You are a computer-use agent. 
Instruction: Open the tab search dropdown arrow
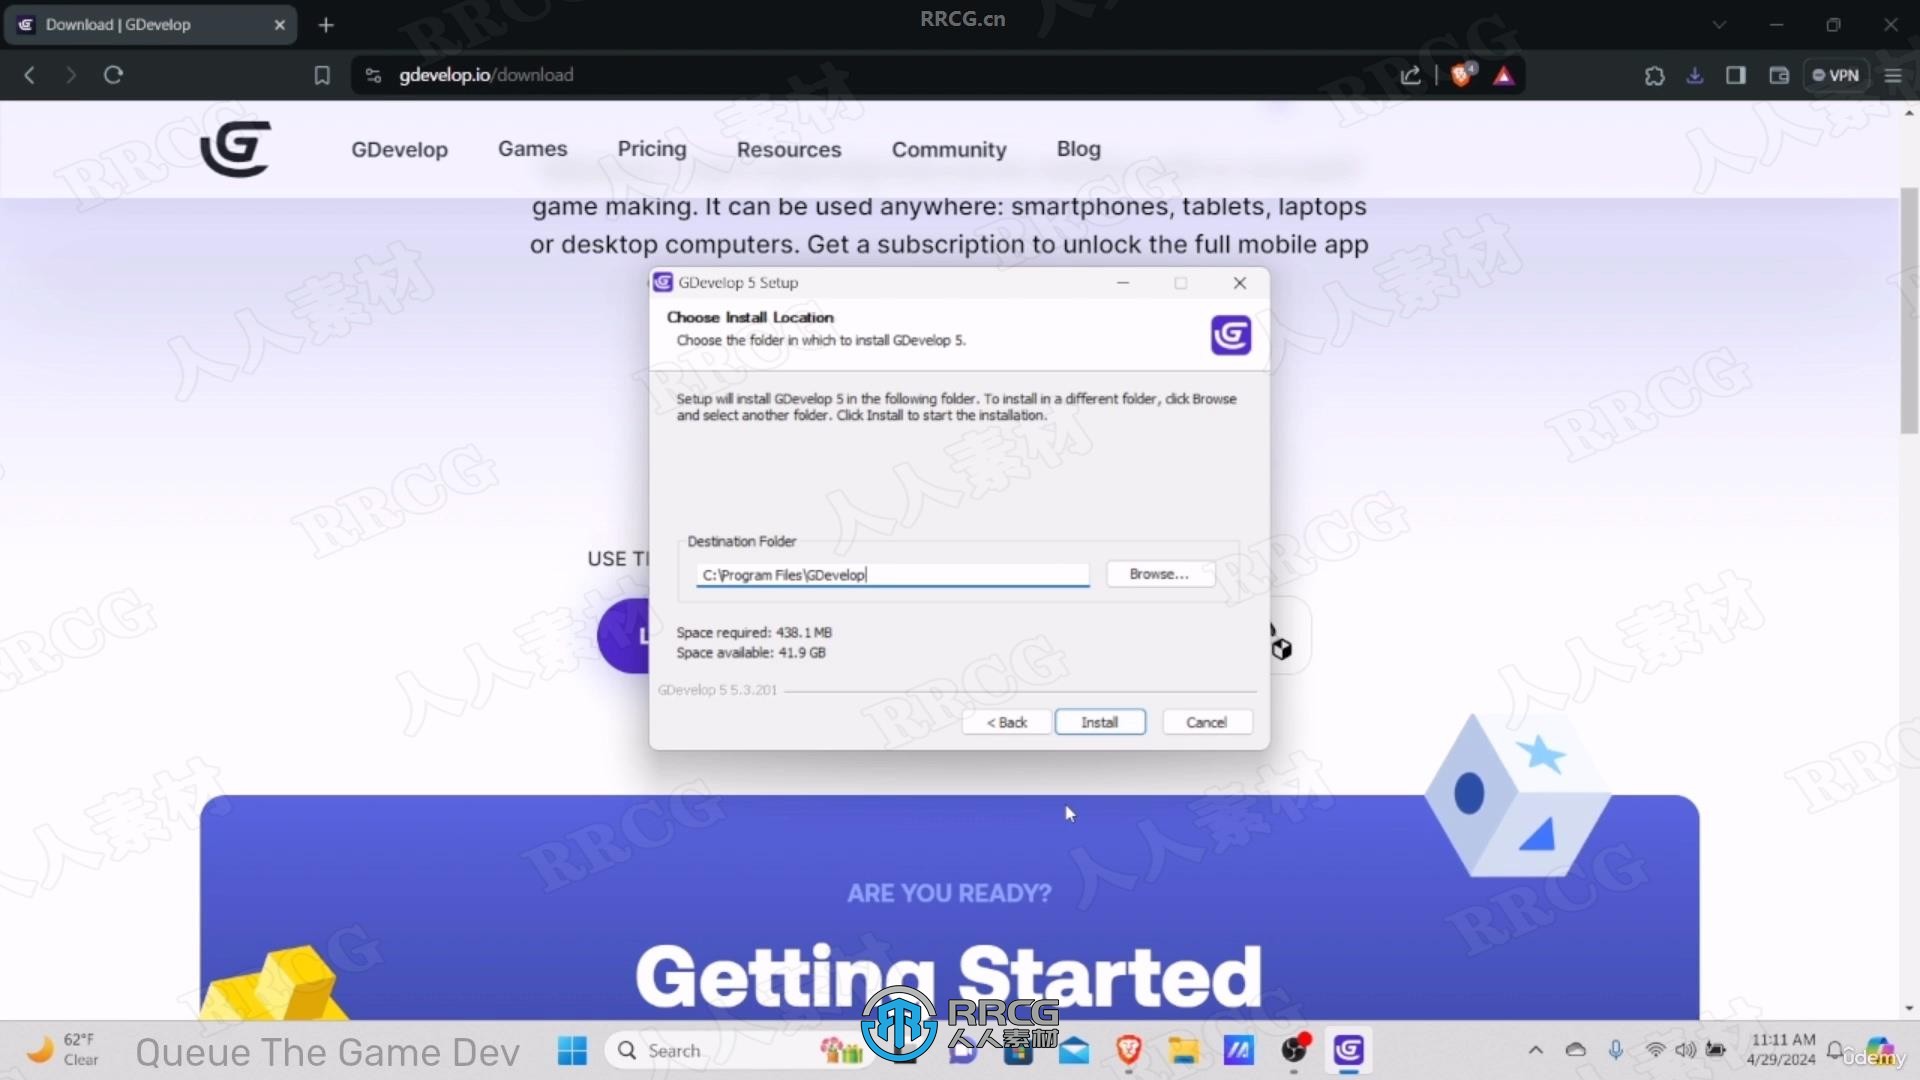tap(1719, 25)
